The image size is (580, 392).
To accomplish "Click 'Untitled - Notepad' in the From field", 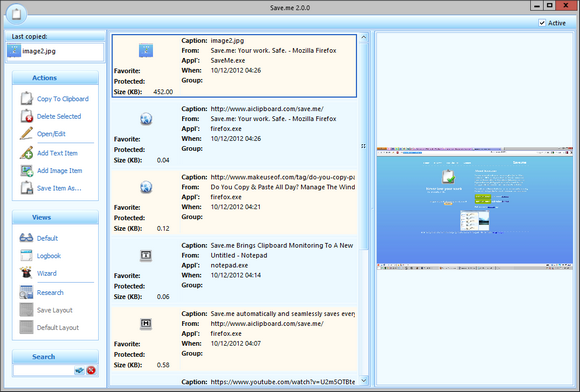I will point(239,256).
